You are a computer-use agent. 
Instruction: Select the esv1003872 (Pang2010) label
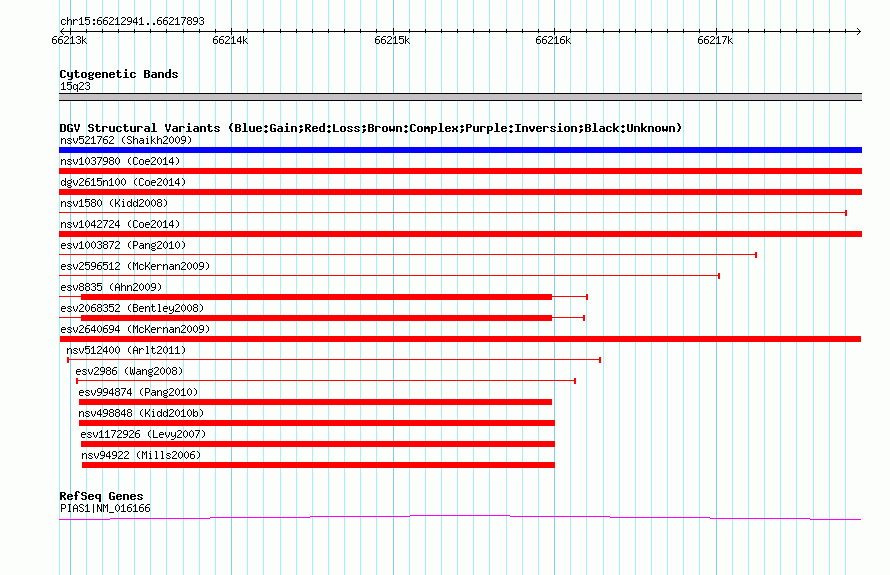tap(123, 245)
